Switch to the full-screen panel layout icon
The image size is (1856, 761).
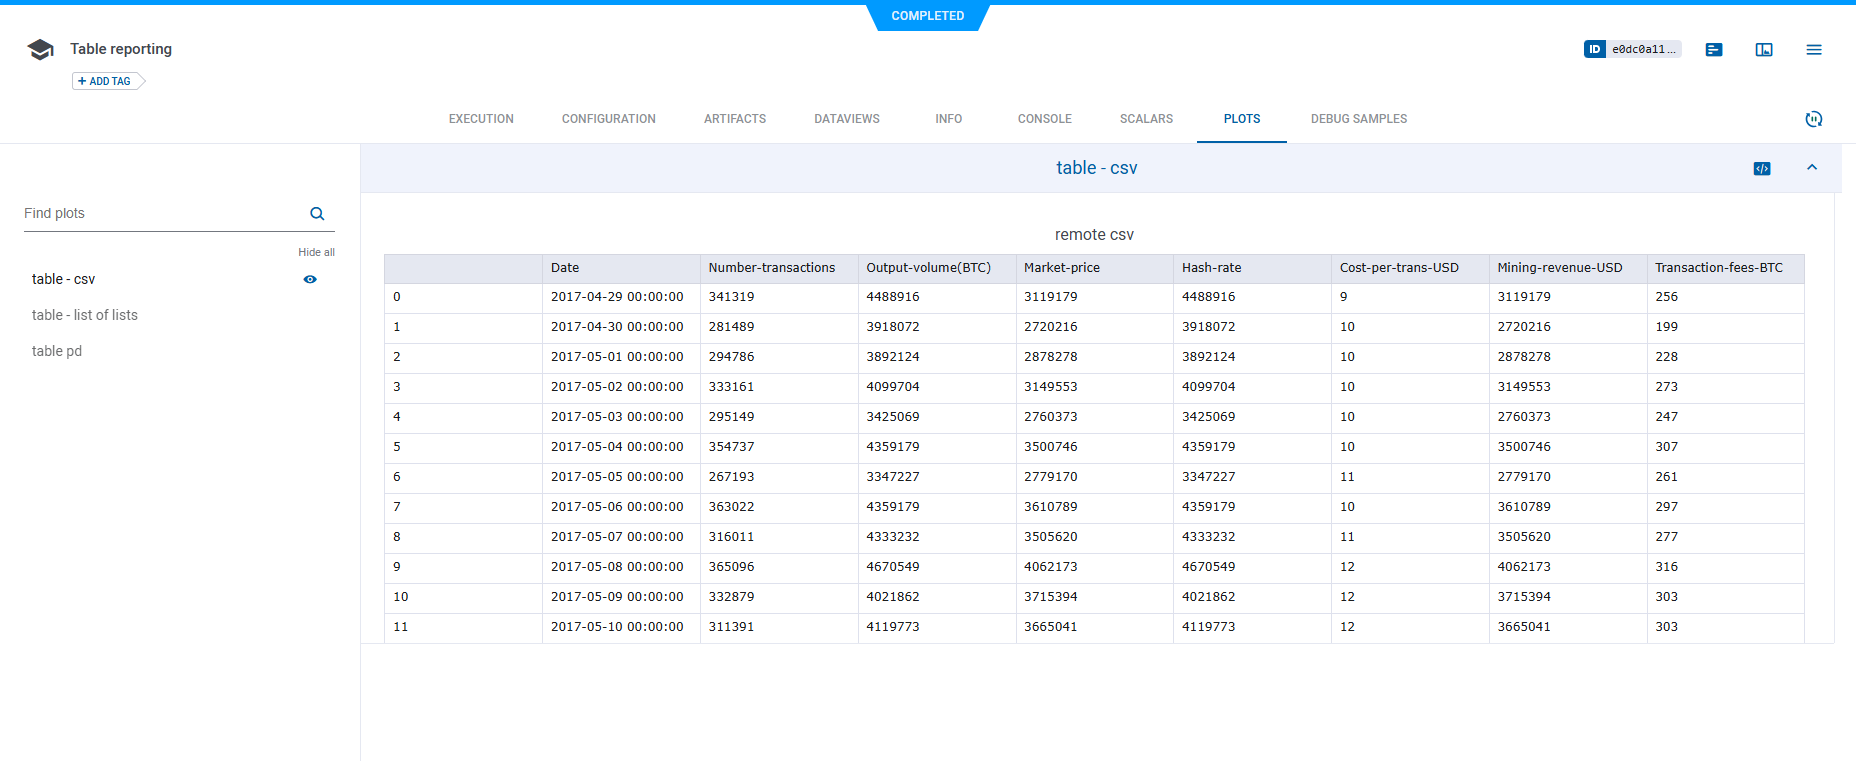point(1764,49)
